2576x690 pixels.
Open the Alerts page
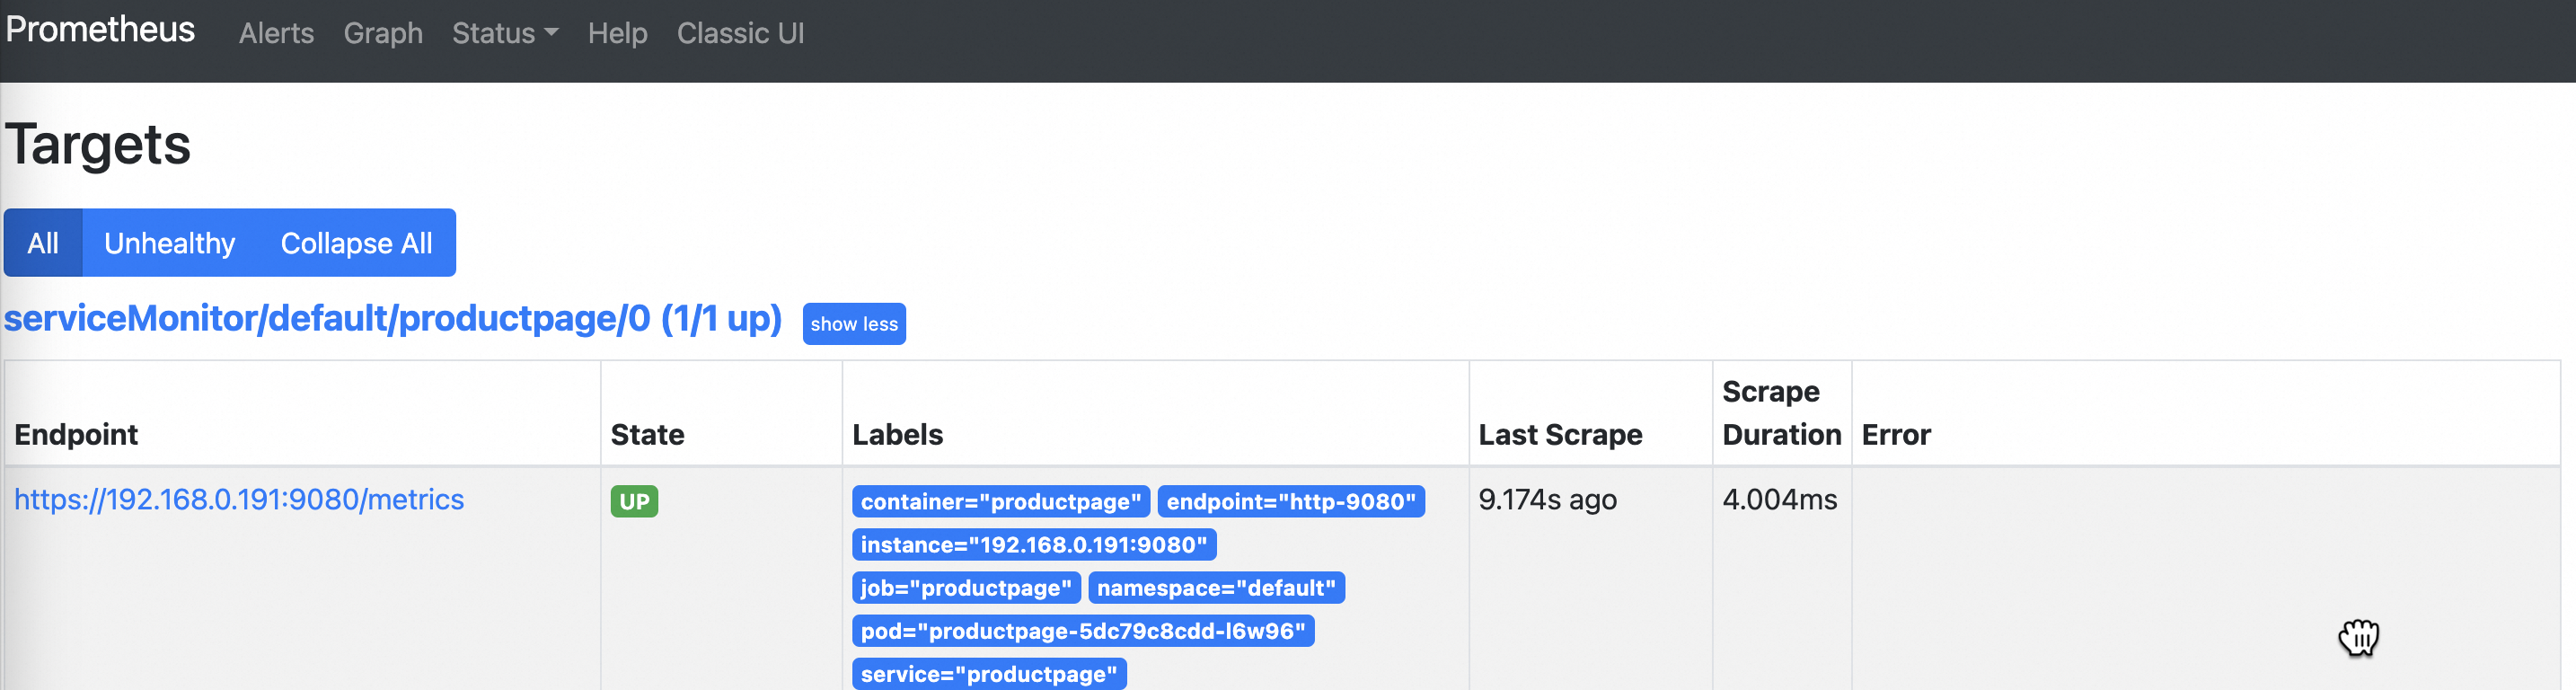coord(276,34)
